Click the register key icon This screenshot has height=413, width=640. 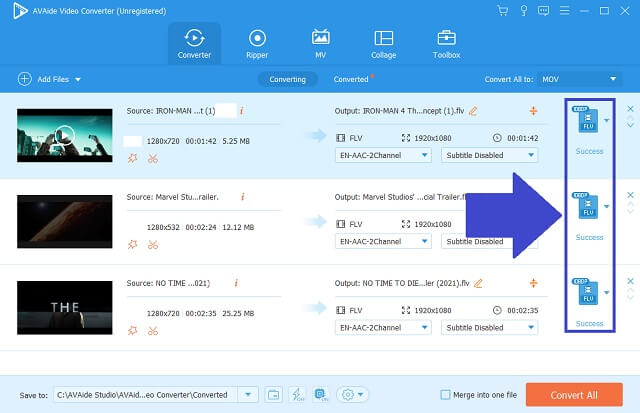tap(524, 11)
